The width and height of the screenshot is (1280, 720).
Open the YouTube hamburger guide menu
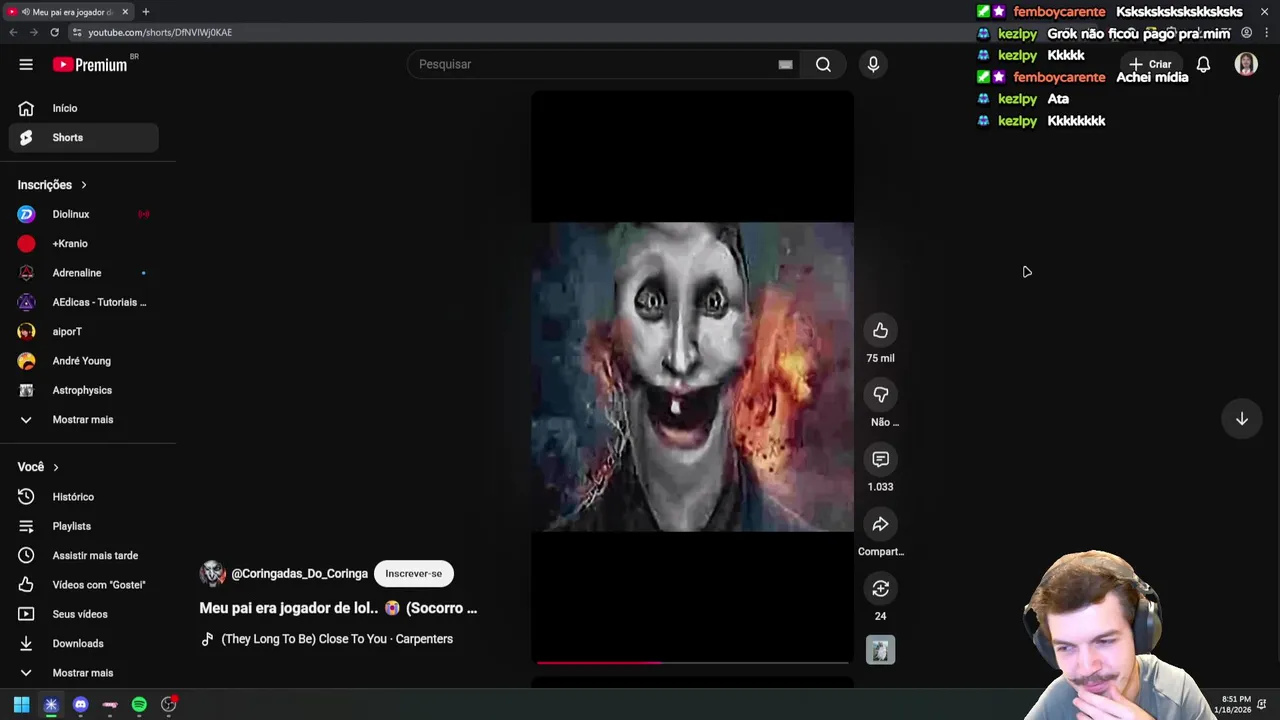point(26,64)
